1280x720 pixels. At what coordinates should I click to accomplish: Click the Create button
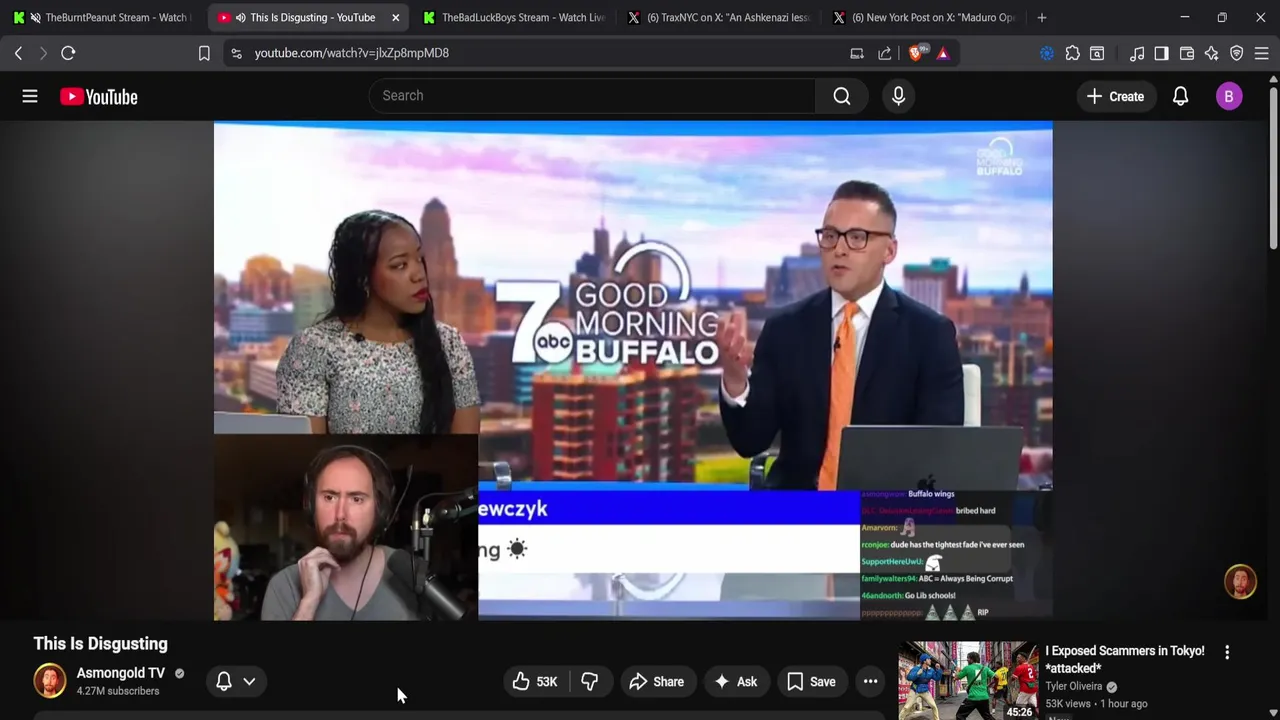coord(1116,96)
